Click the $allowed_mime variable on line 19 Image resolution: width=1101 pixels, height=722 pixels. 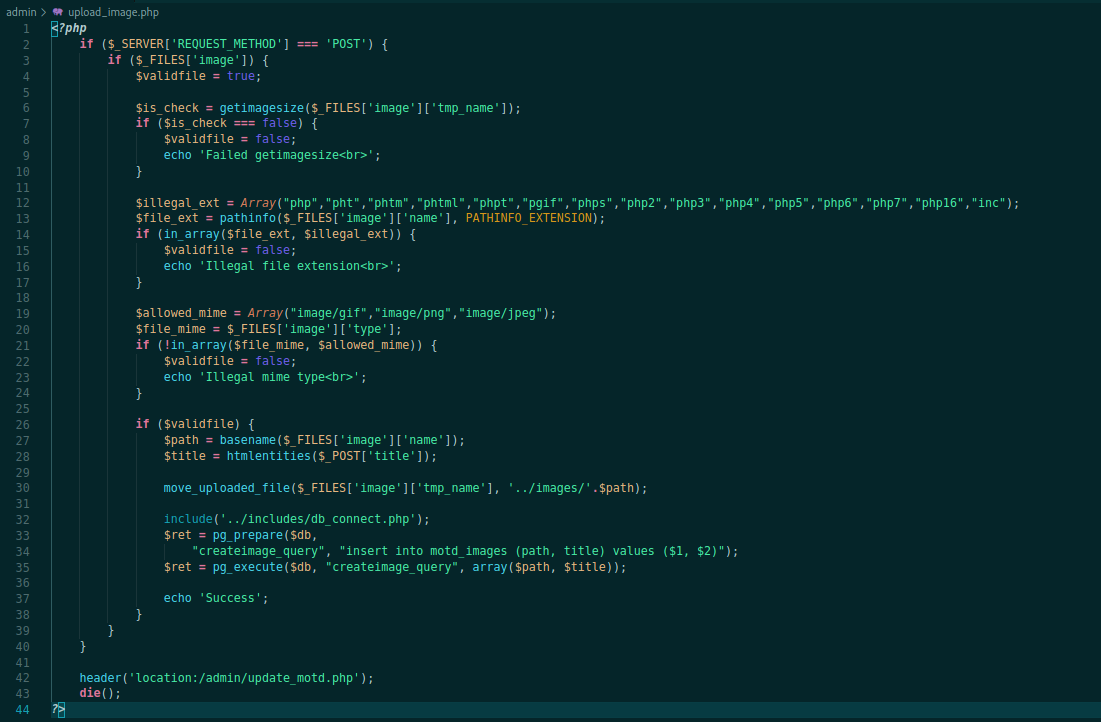pyautogui.click(x=181, y=313)
